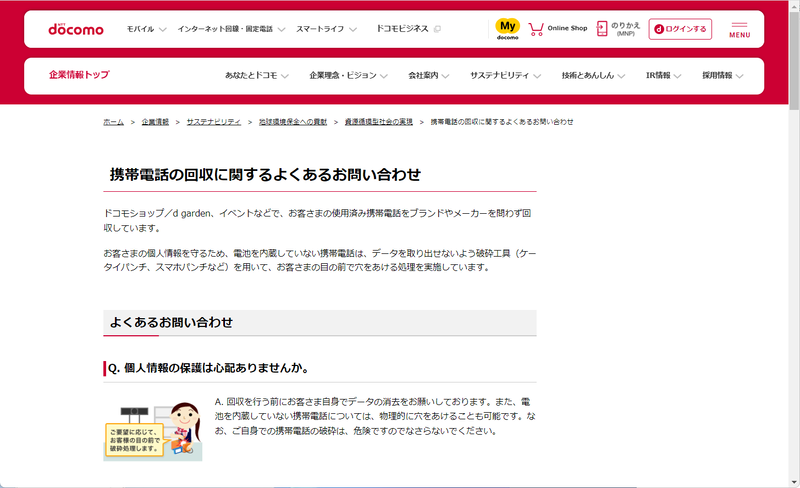Expand インターネット回線・固定電話 menu
This screenshot has width=800, height=488.
231,29
